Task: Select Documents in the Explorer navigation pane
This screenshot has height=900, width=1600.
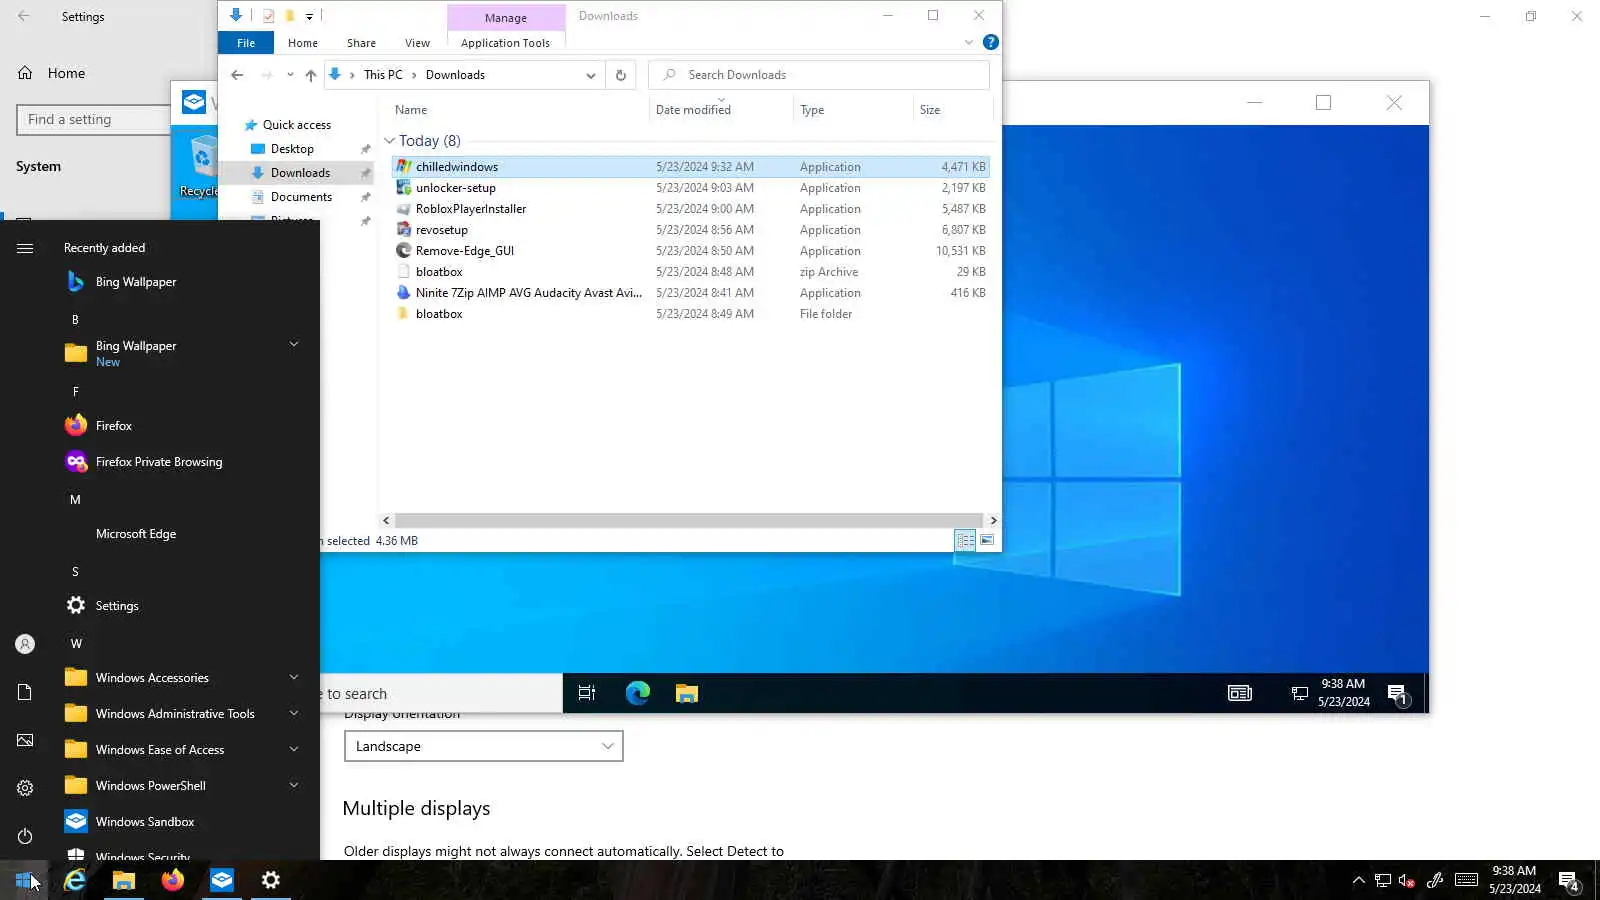Action: [301, 197]
